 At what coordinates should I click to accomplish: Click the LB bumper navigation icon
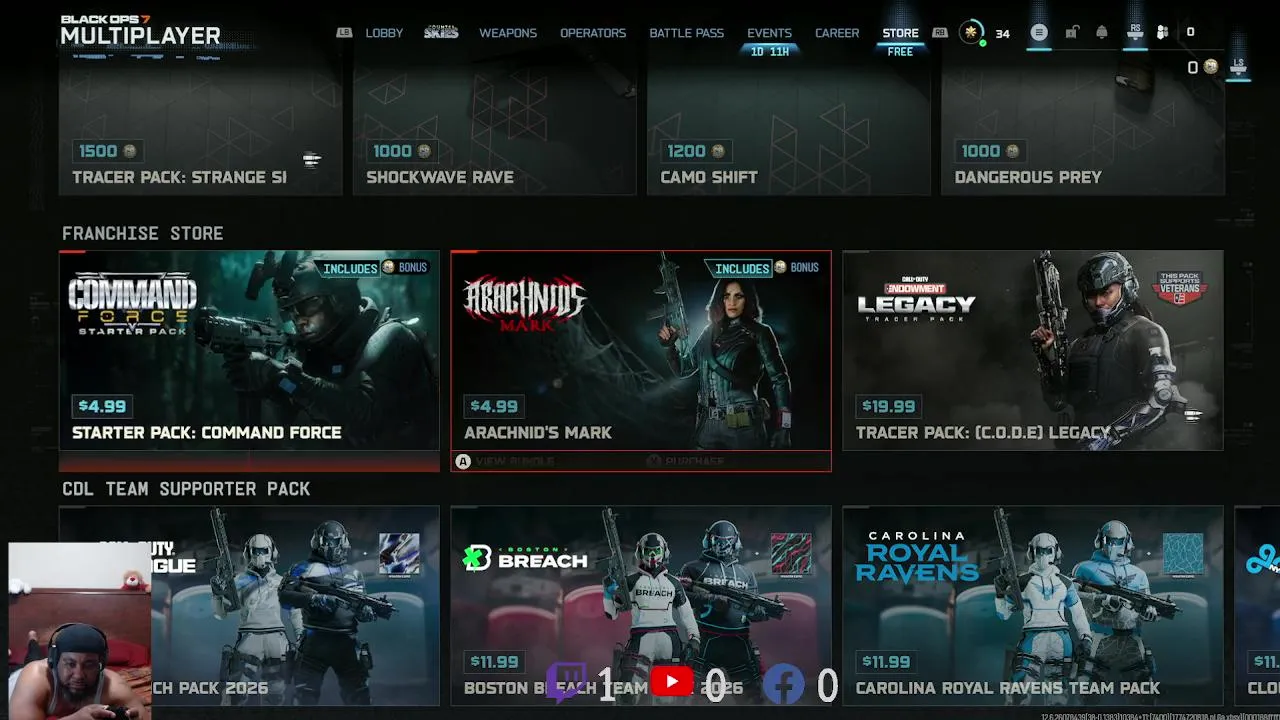click(344, 33)
